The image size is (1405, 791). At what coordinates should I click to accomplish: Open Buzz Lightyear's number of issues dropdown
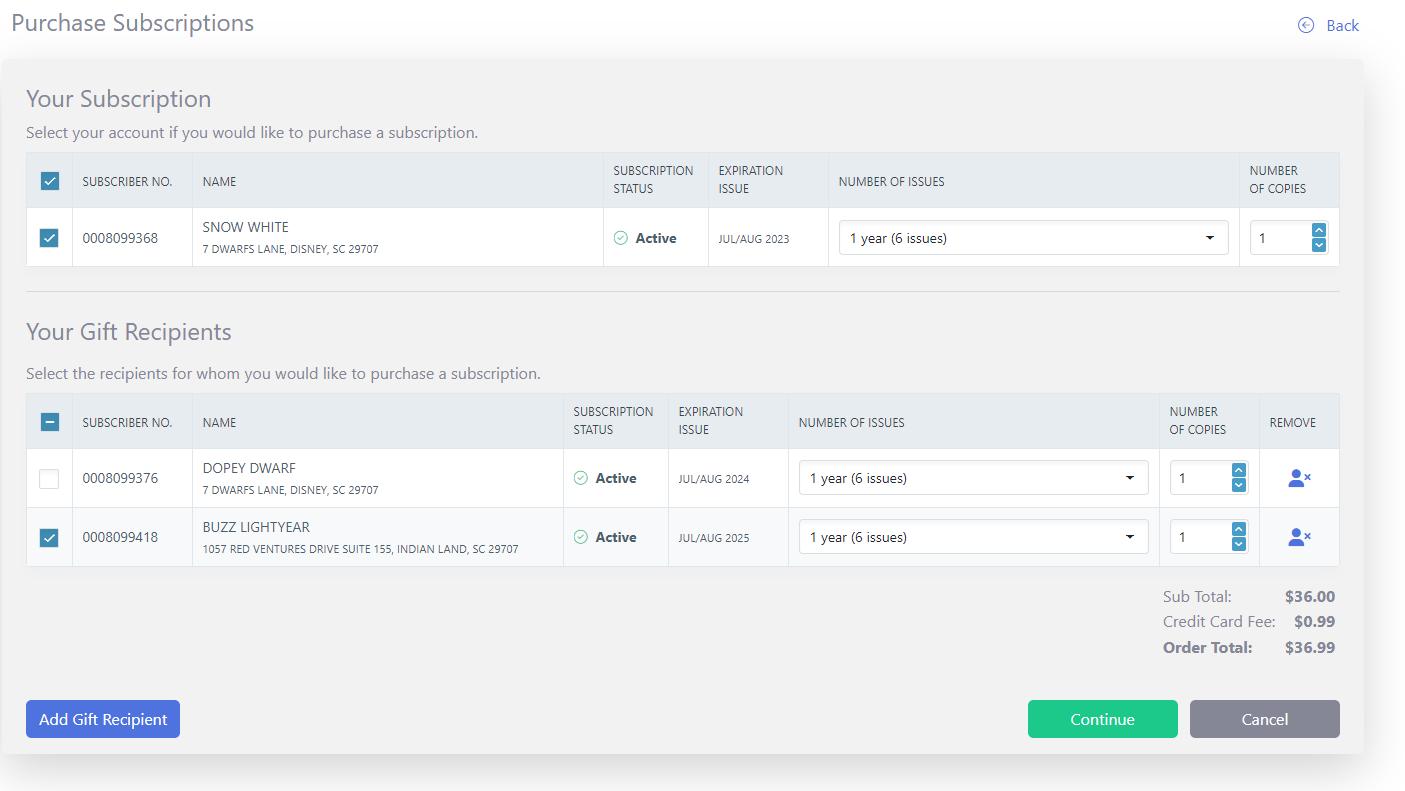972,537
